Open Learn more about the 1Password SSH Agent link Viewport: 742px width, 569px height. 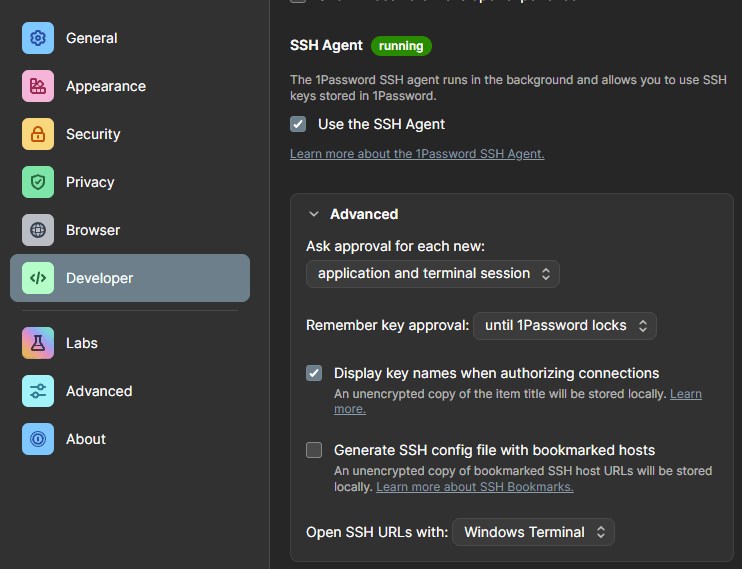click(x=417, y=154)
